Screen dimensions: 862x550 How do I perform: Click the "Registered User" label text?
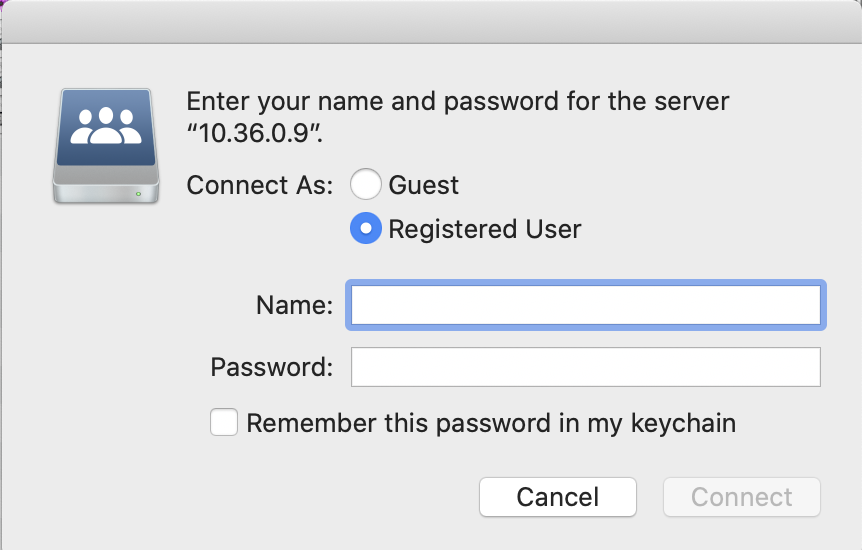pos(484,229)
